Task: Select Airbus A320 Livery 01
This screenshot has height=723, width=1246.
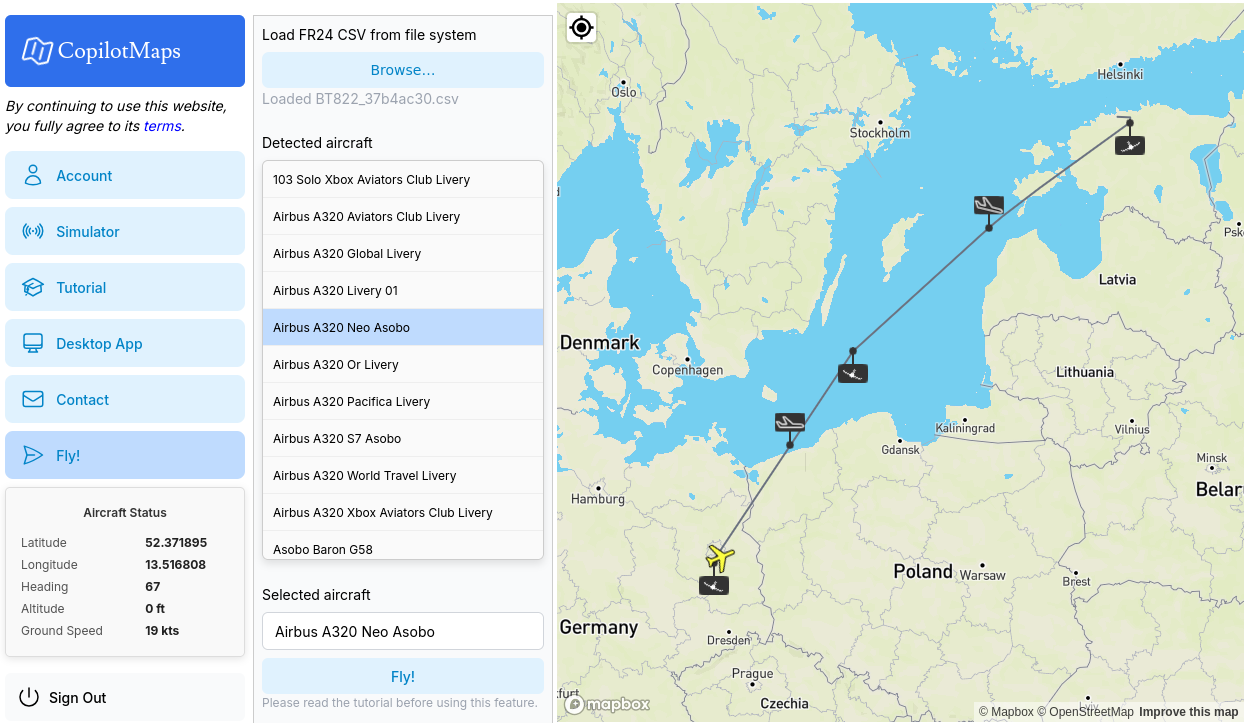Action: click(x=403, y=291)
